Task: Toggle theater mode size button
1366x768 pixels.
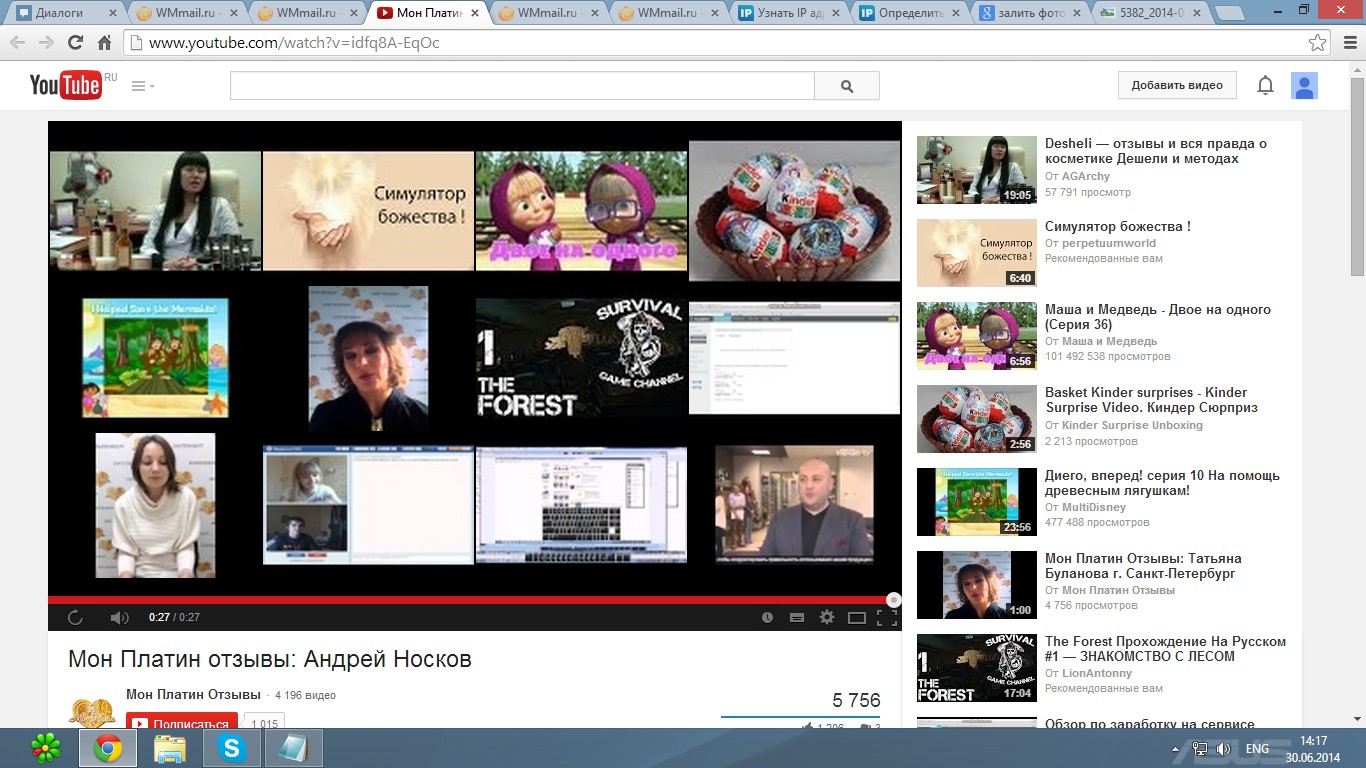Action: (857, 618)
